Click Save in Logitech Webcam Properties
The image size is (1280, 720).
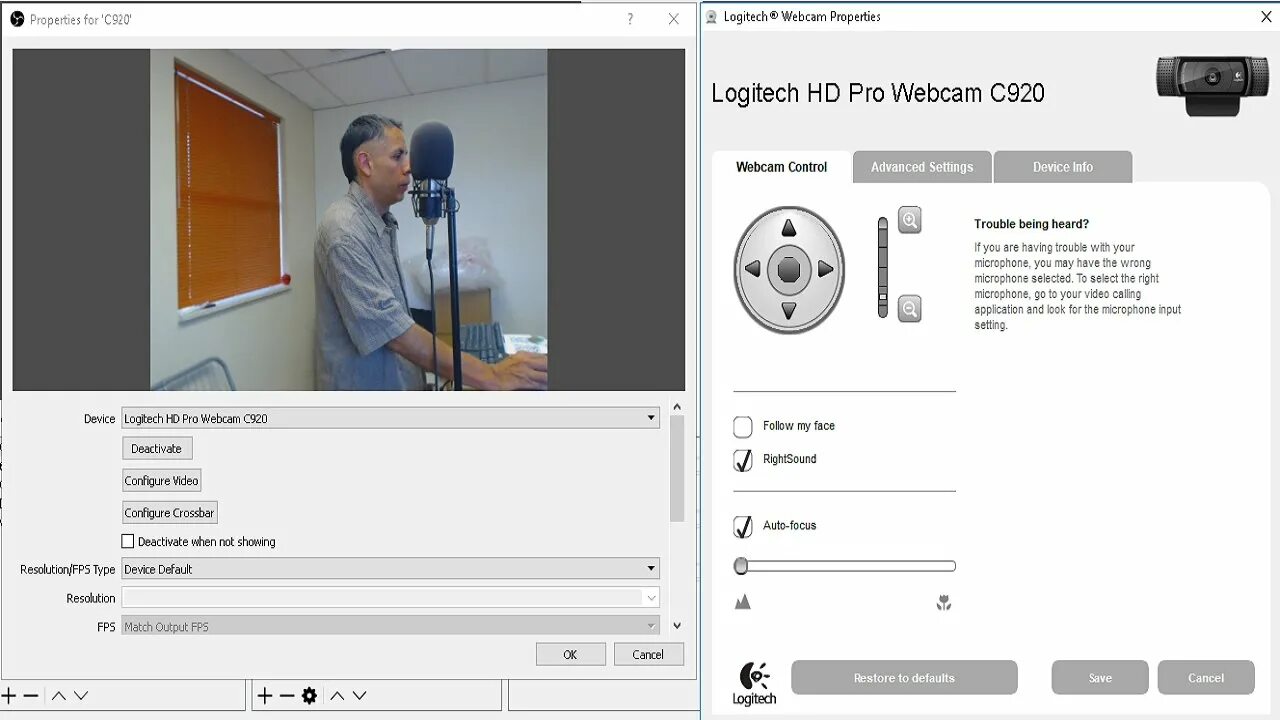point(1100,678)
